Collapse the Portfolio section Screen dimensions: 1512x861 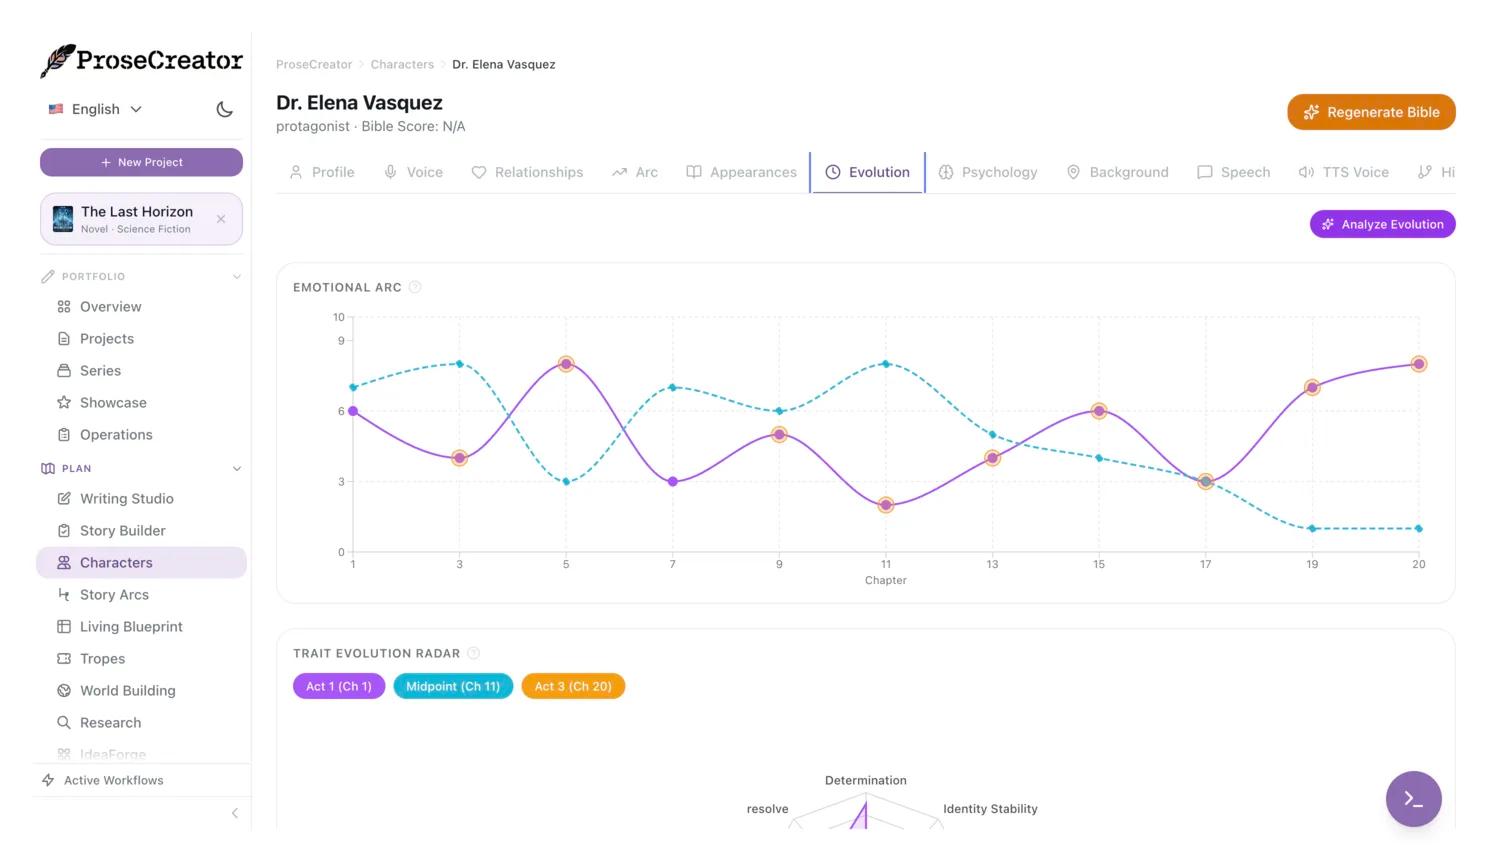[x=237, y=276]
